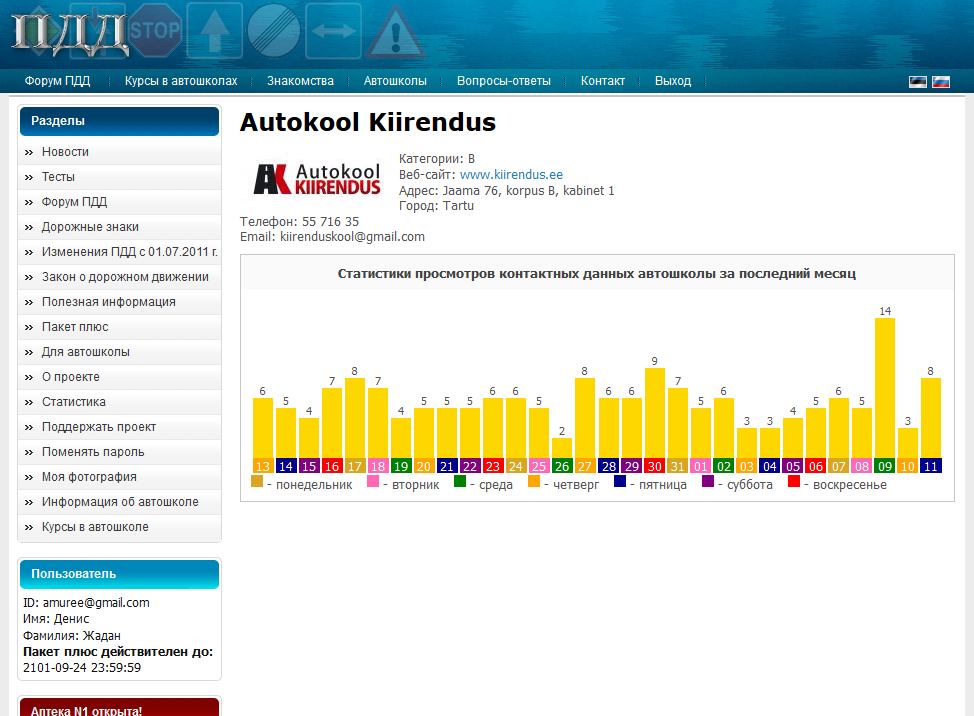This screenshot has height=716, width=974.
Task: Open Форум ПДД sidebar section
Action: [119, 202]
